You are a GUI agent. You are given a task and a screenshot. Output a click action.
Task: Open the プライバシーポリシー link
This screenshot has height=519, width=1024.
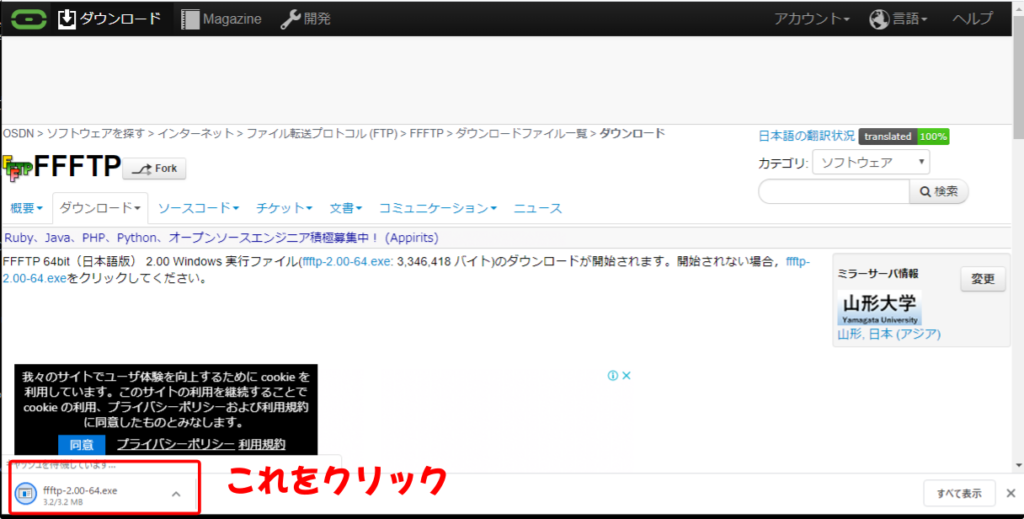tap(175, 444)
